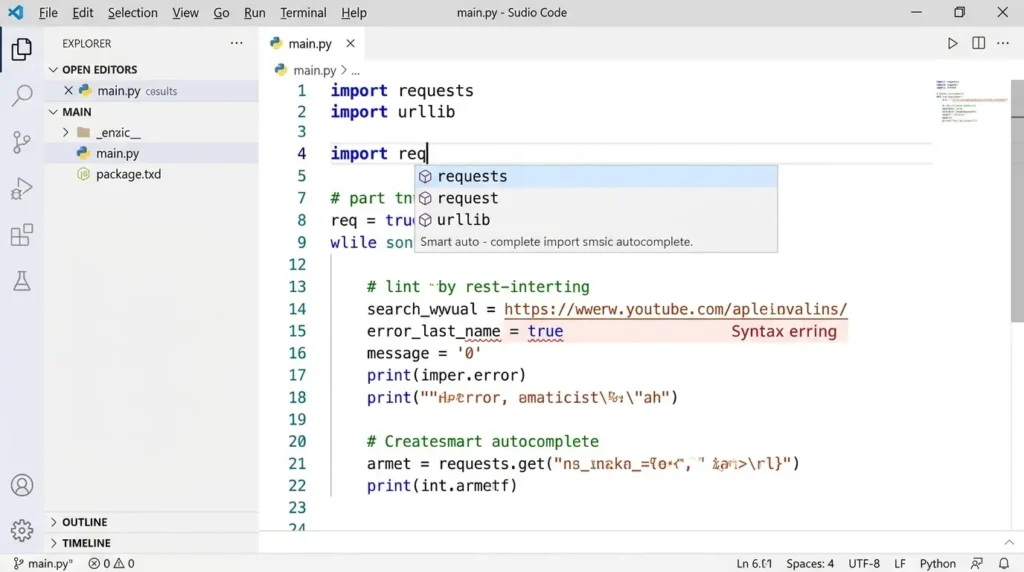
Task: Click the Python icon in breadcrumb
Action: coord(281,69)
